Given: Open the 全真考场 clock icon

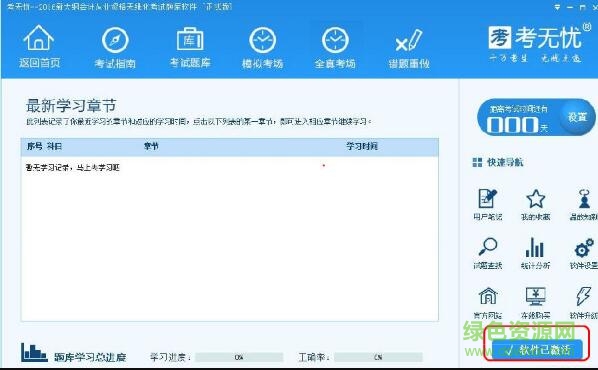Looking at the screenshot, I should (335, 40).
